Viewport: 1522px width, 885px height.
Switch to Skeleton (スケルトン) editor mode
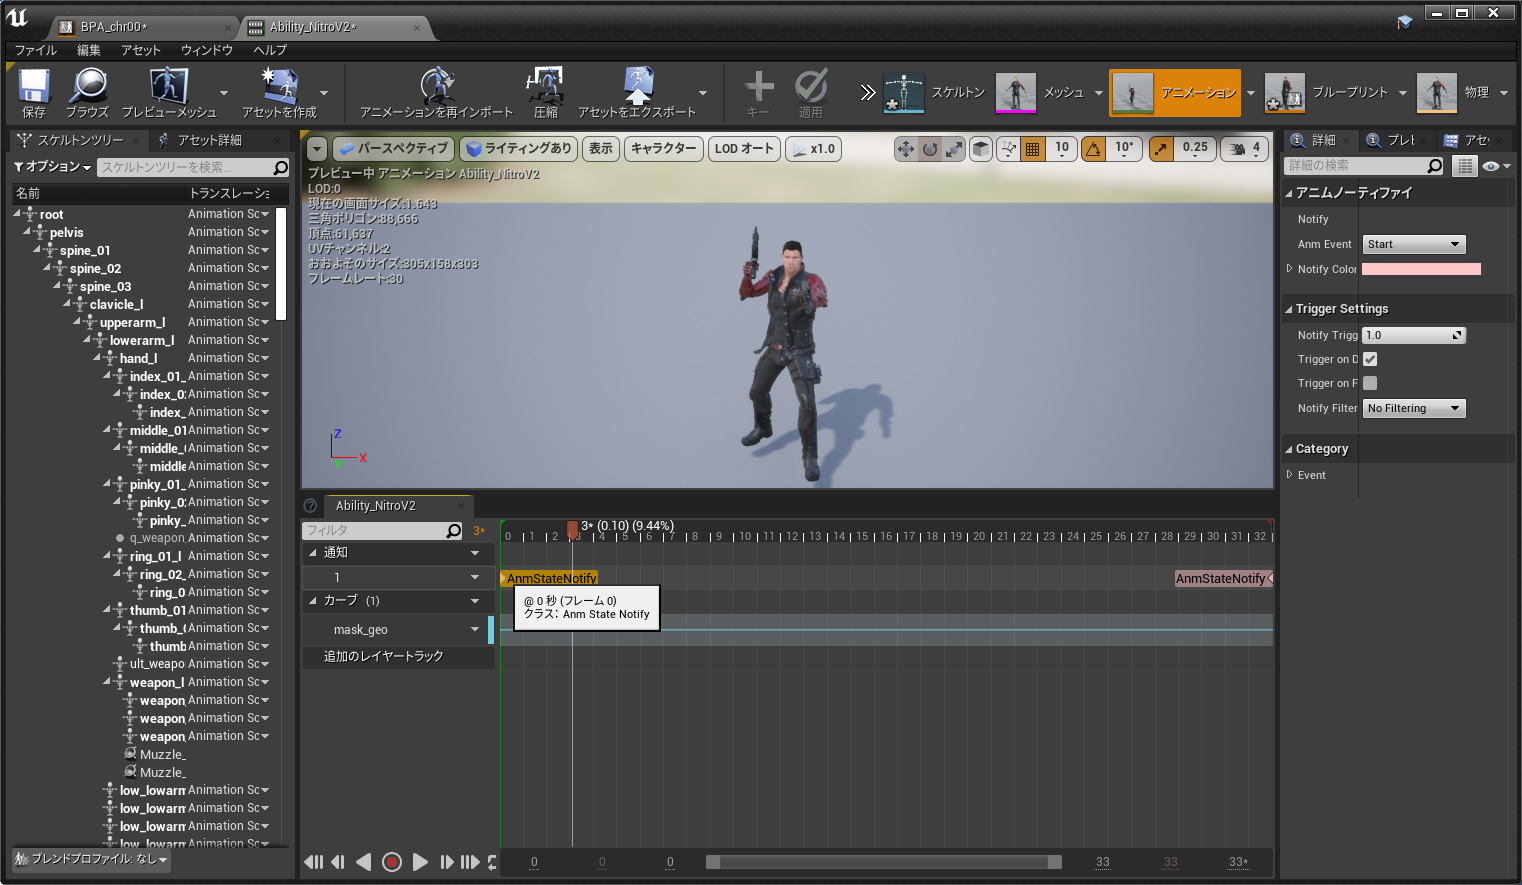[x=934, y=92]
